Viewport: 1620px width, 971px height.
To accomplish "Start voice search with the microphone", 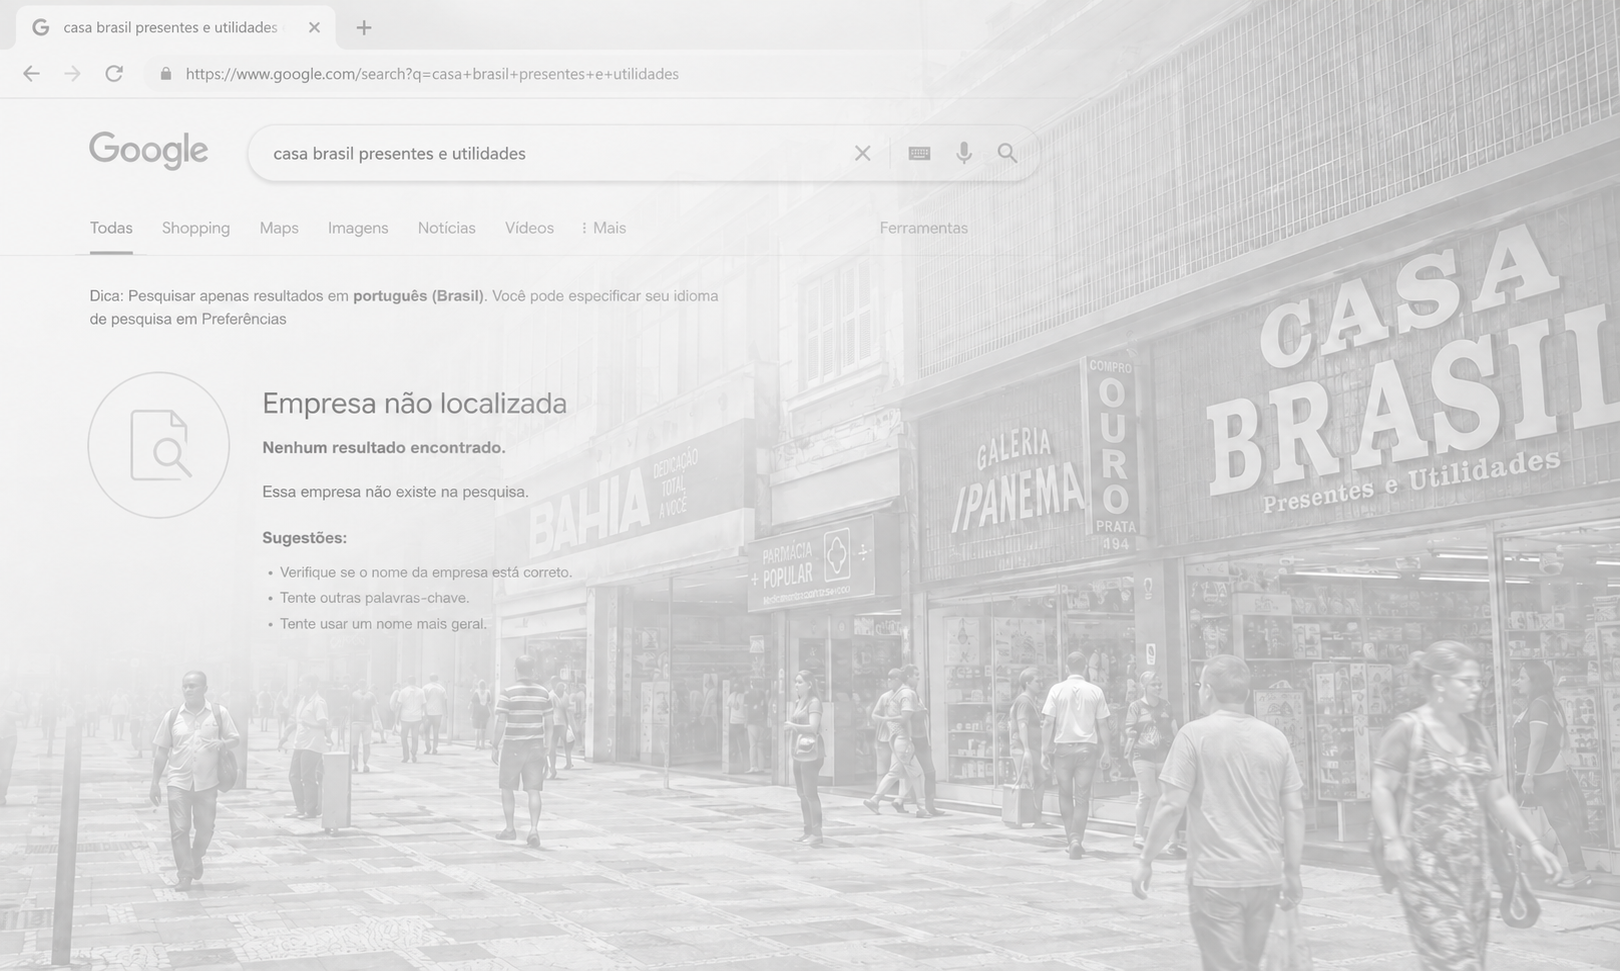I will [964, 153].
